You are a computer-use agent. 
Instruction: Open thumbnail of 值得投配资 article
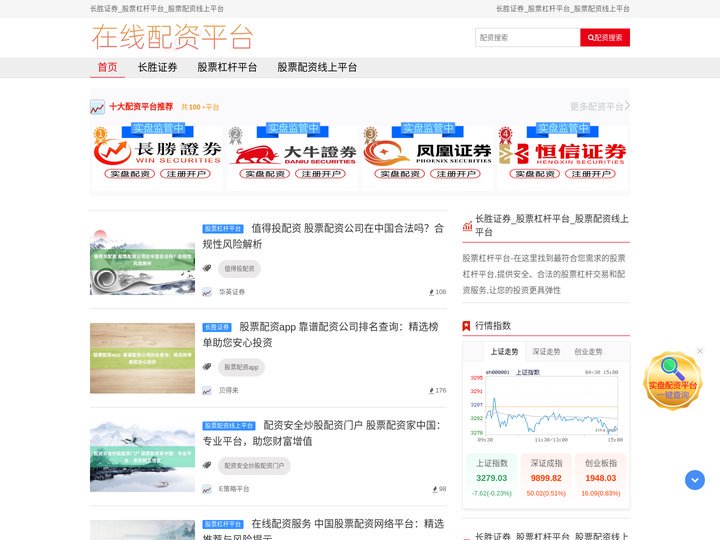(142, 259)
